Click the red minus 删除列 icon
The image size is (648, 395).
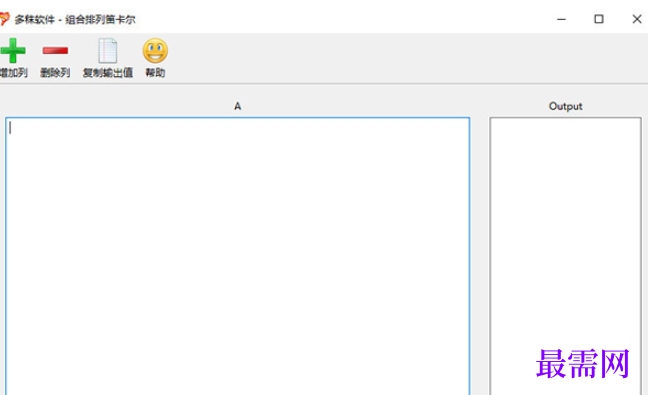point(55,50)
